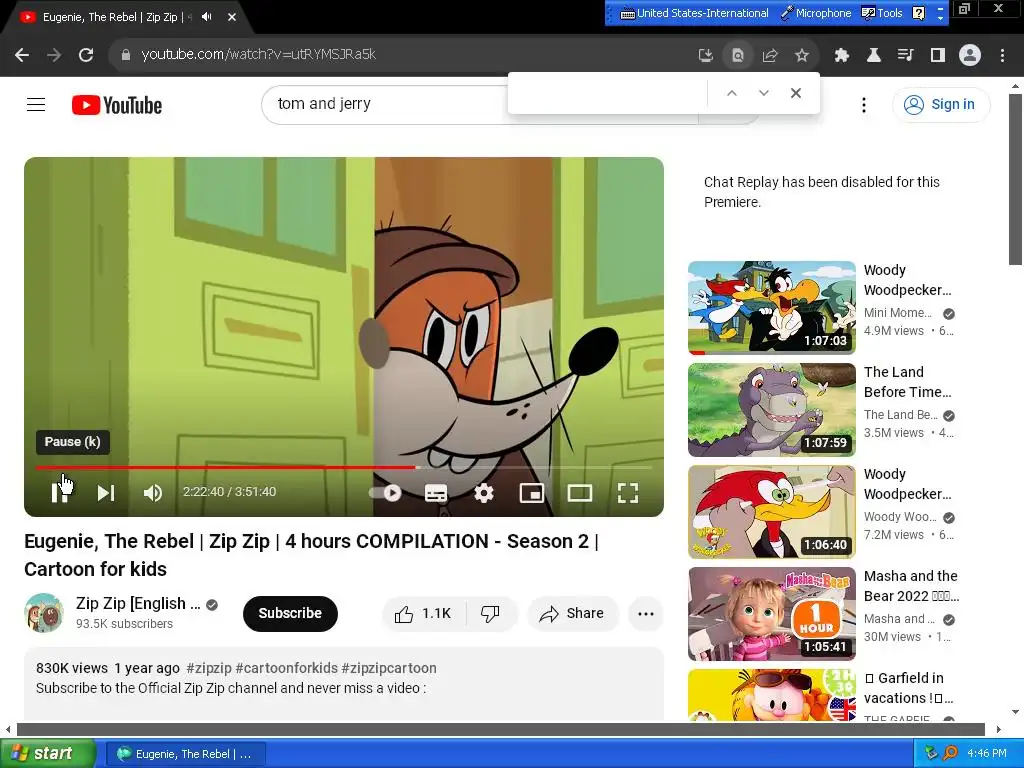Go forward in browser history
The width and height of the screenshot is (1024, 768).
pos(54,55)
